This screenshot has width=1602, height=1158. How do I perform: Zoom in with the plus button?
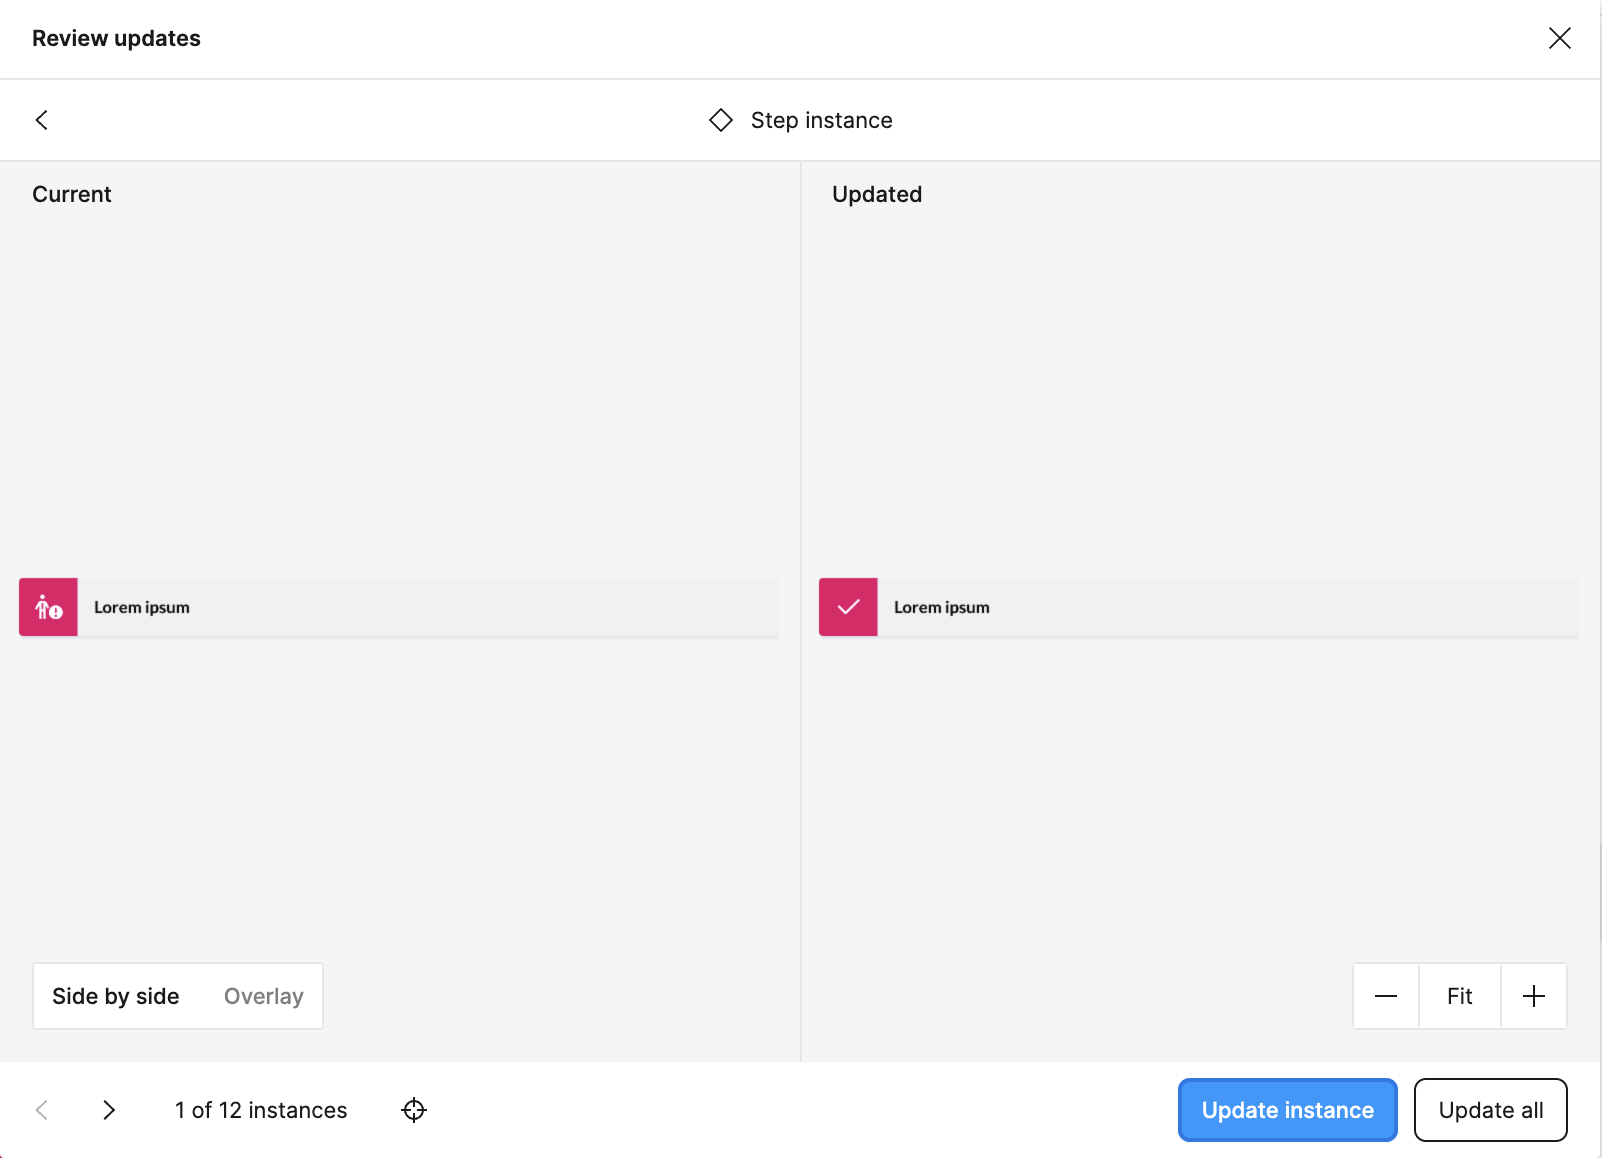point(1534,996)
